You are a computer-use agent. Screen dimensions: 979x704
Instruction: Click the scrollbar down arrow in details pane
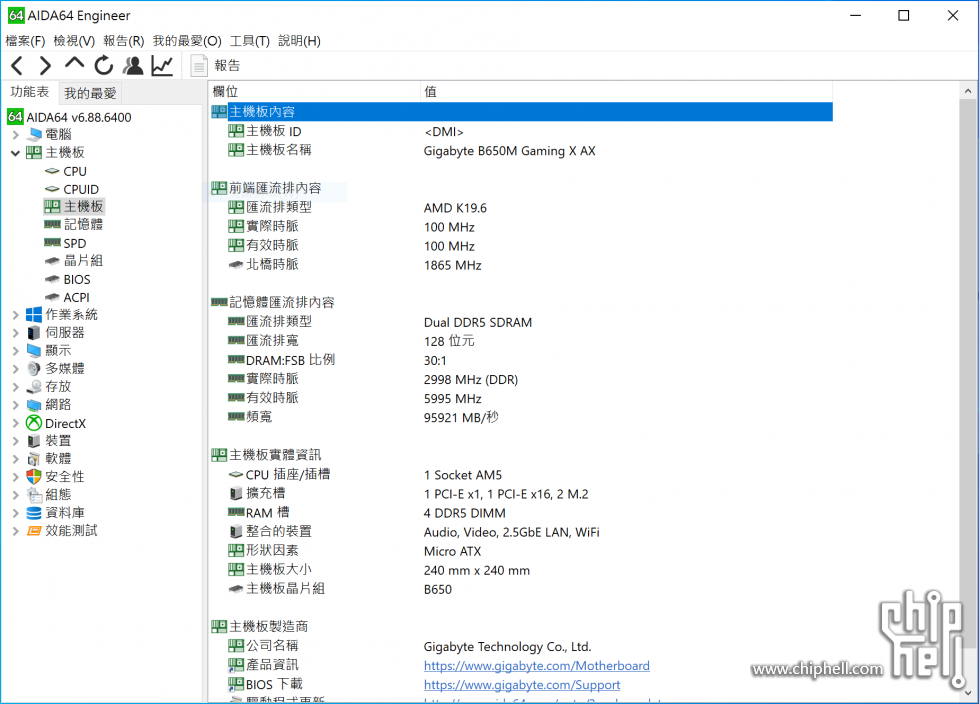(968, 692)
